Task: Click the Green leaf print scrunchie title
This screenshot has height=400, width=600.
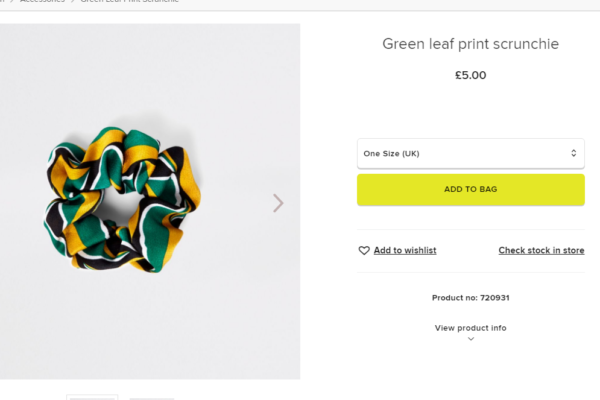Action: pos(470,44)
